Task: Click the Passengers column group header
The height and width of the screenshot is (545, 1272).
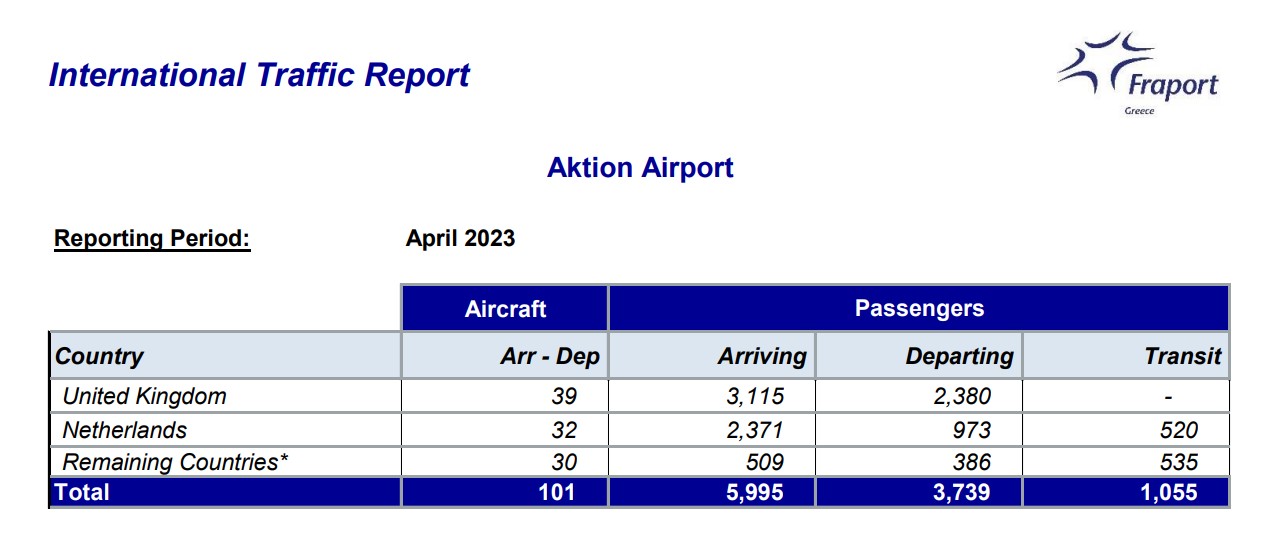Action: point(919,308)
